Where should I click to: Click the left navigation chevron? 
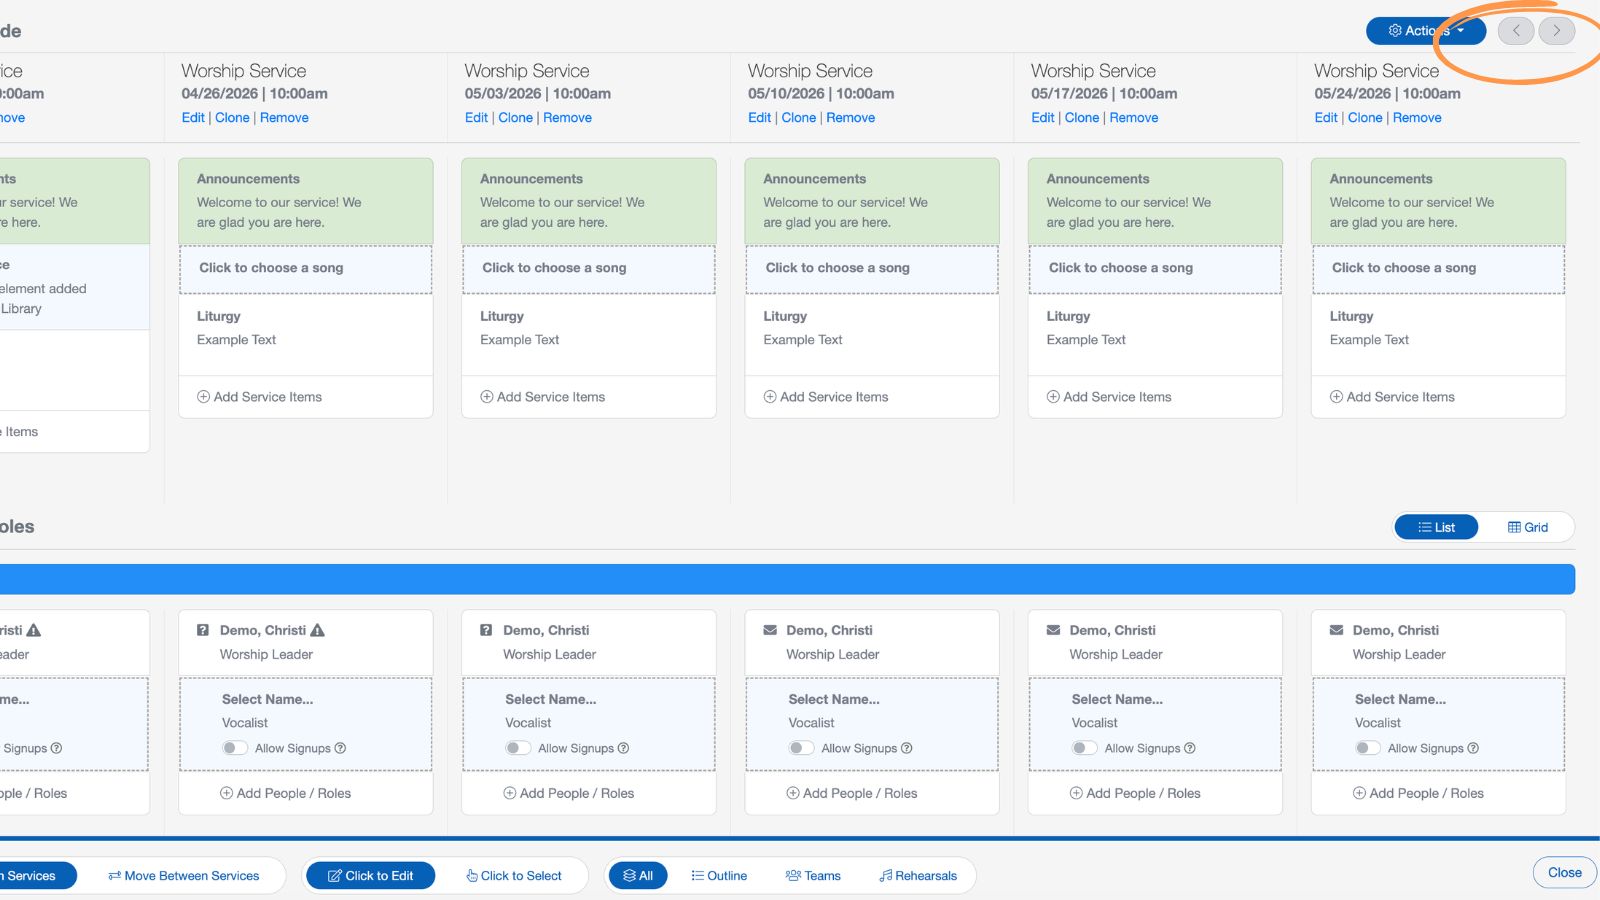[1516, 31]
